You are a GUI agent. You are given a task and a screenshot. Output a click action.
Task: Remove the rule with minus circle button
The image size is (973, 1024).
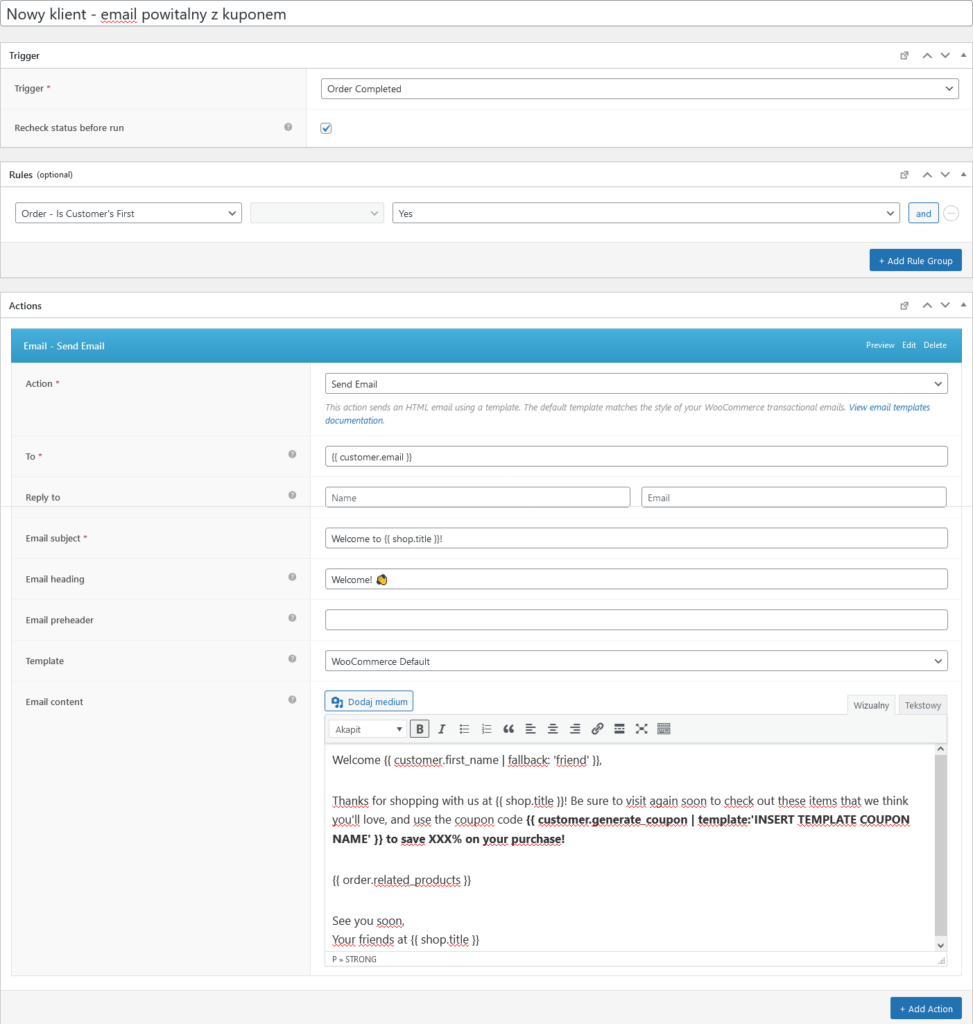(x=951, y=214)
